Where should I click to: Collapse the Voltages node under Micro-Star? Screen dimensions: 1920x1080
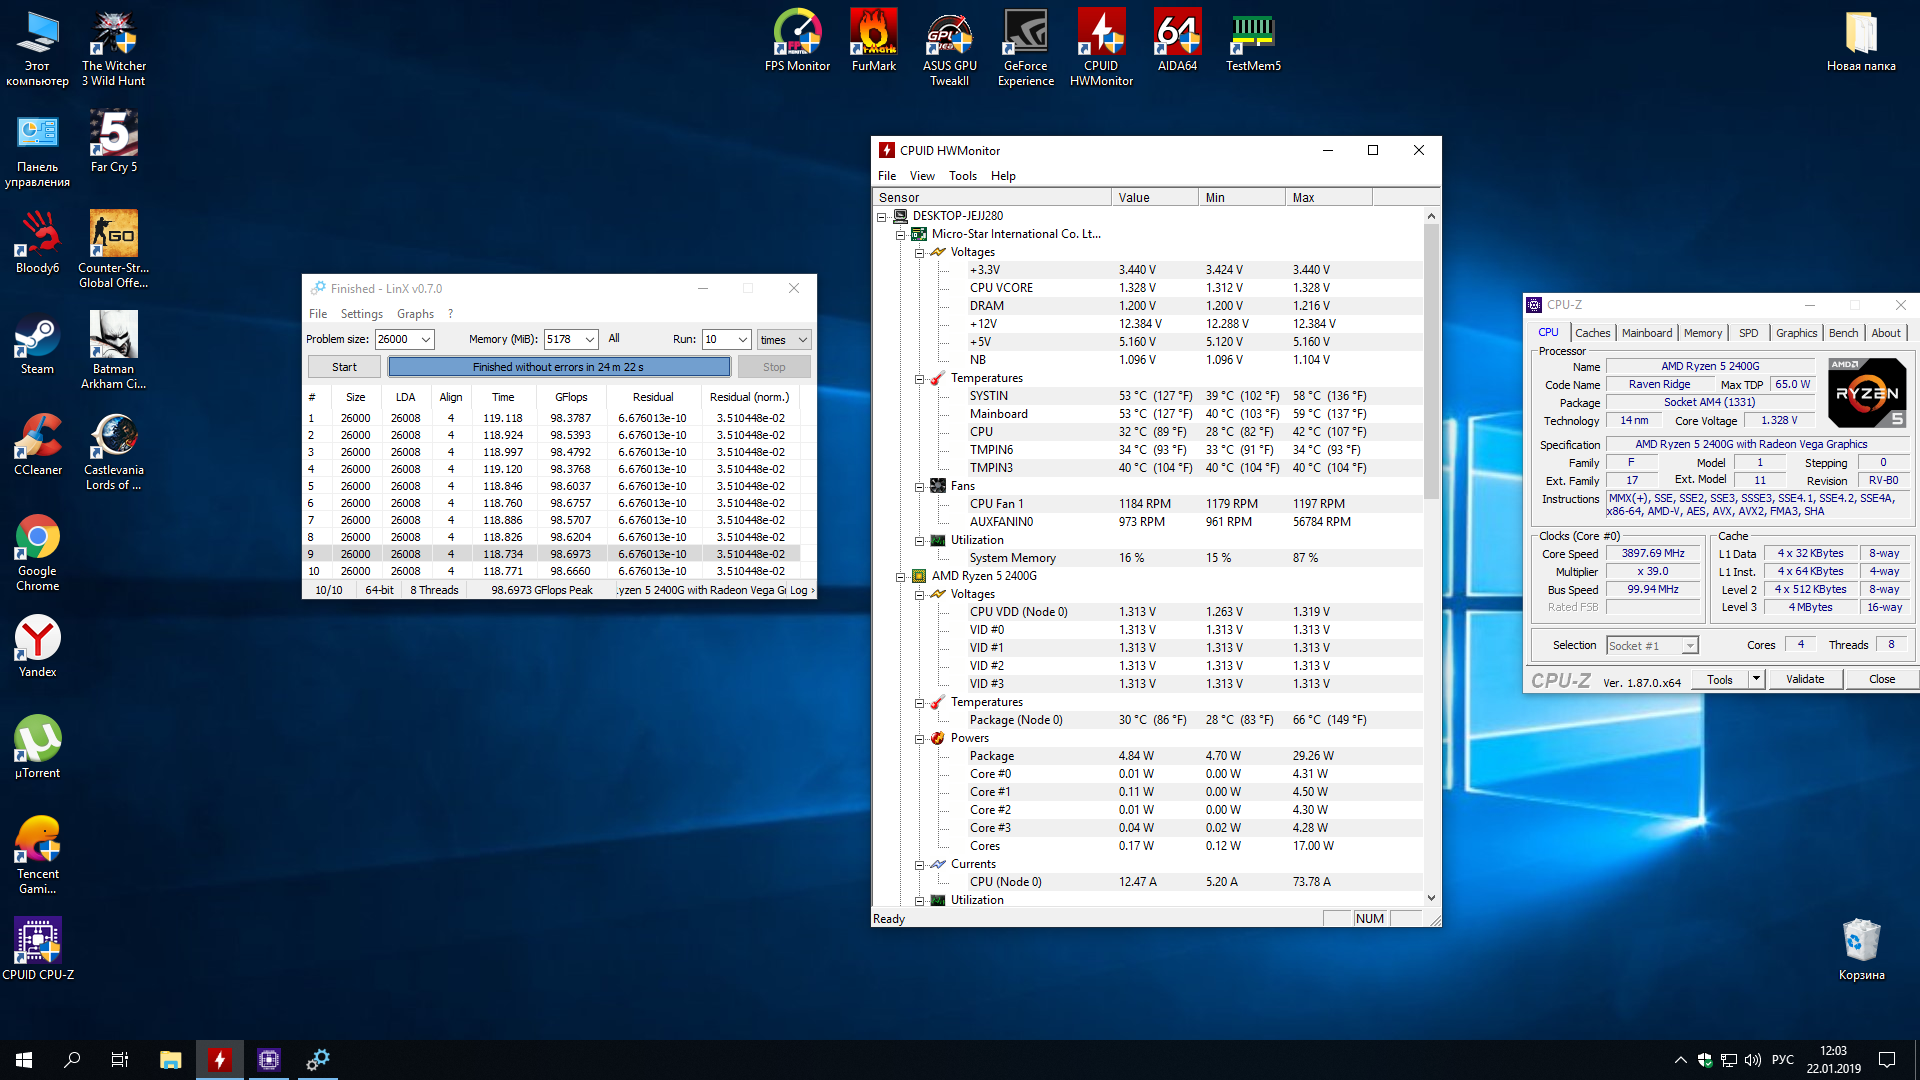coord(919,252)
